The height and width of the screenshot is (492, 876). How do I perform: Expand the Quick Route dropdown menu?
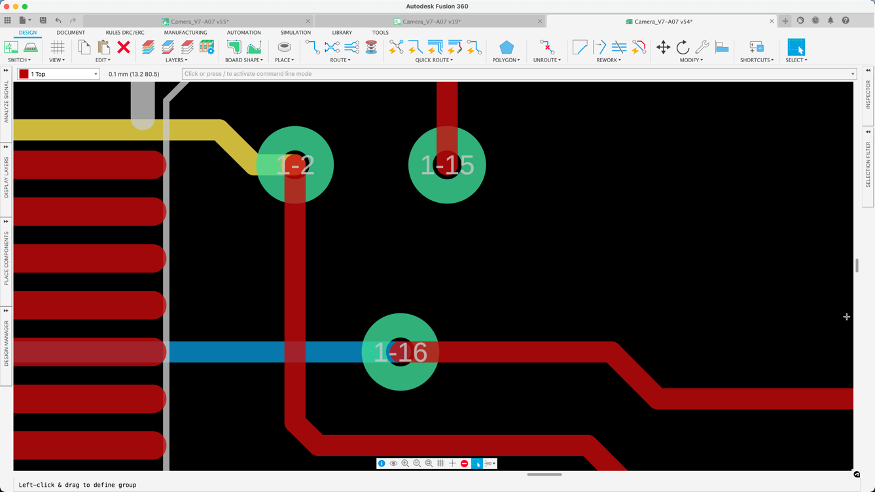point(435,60)
